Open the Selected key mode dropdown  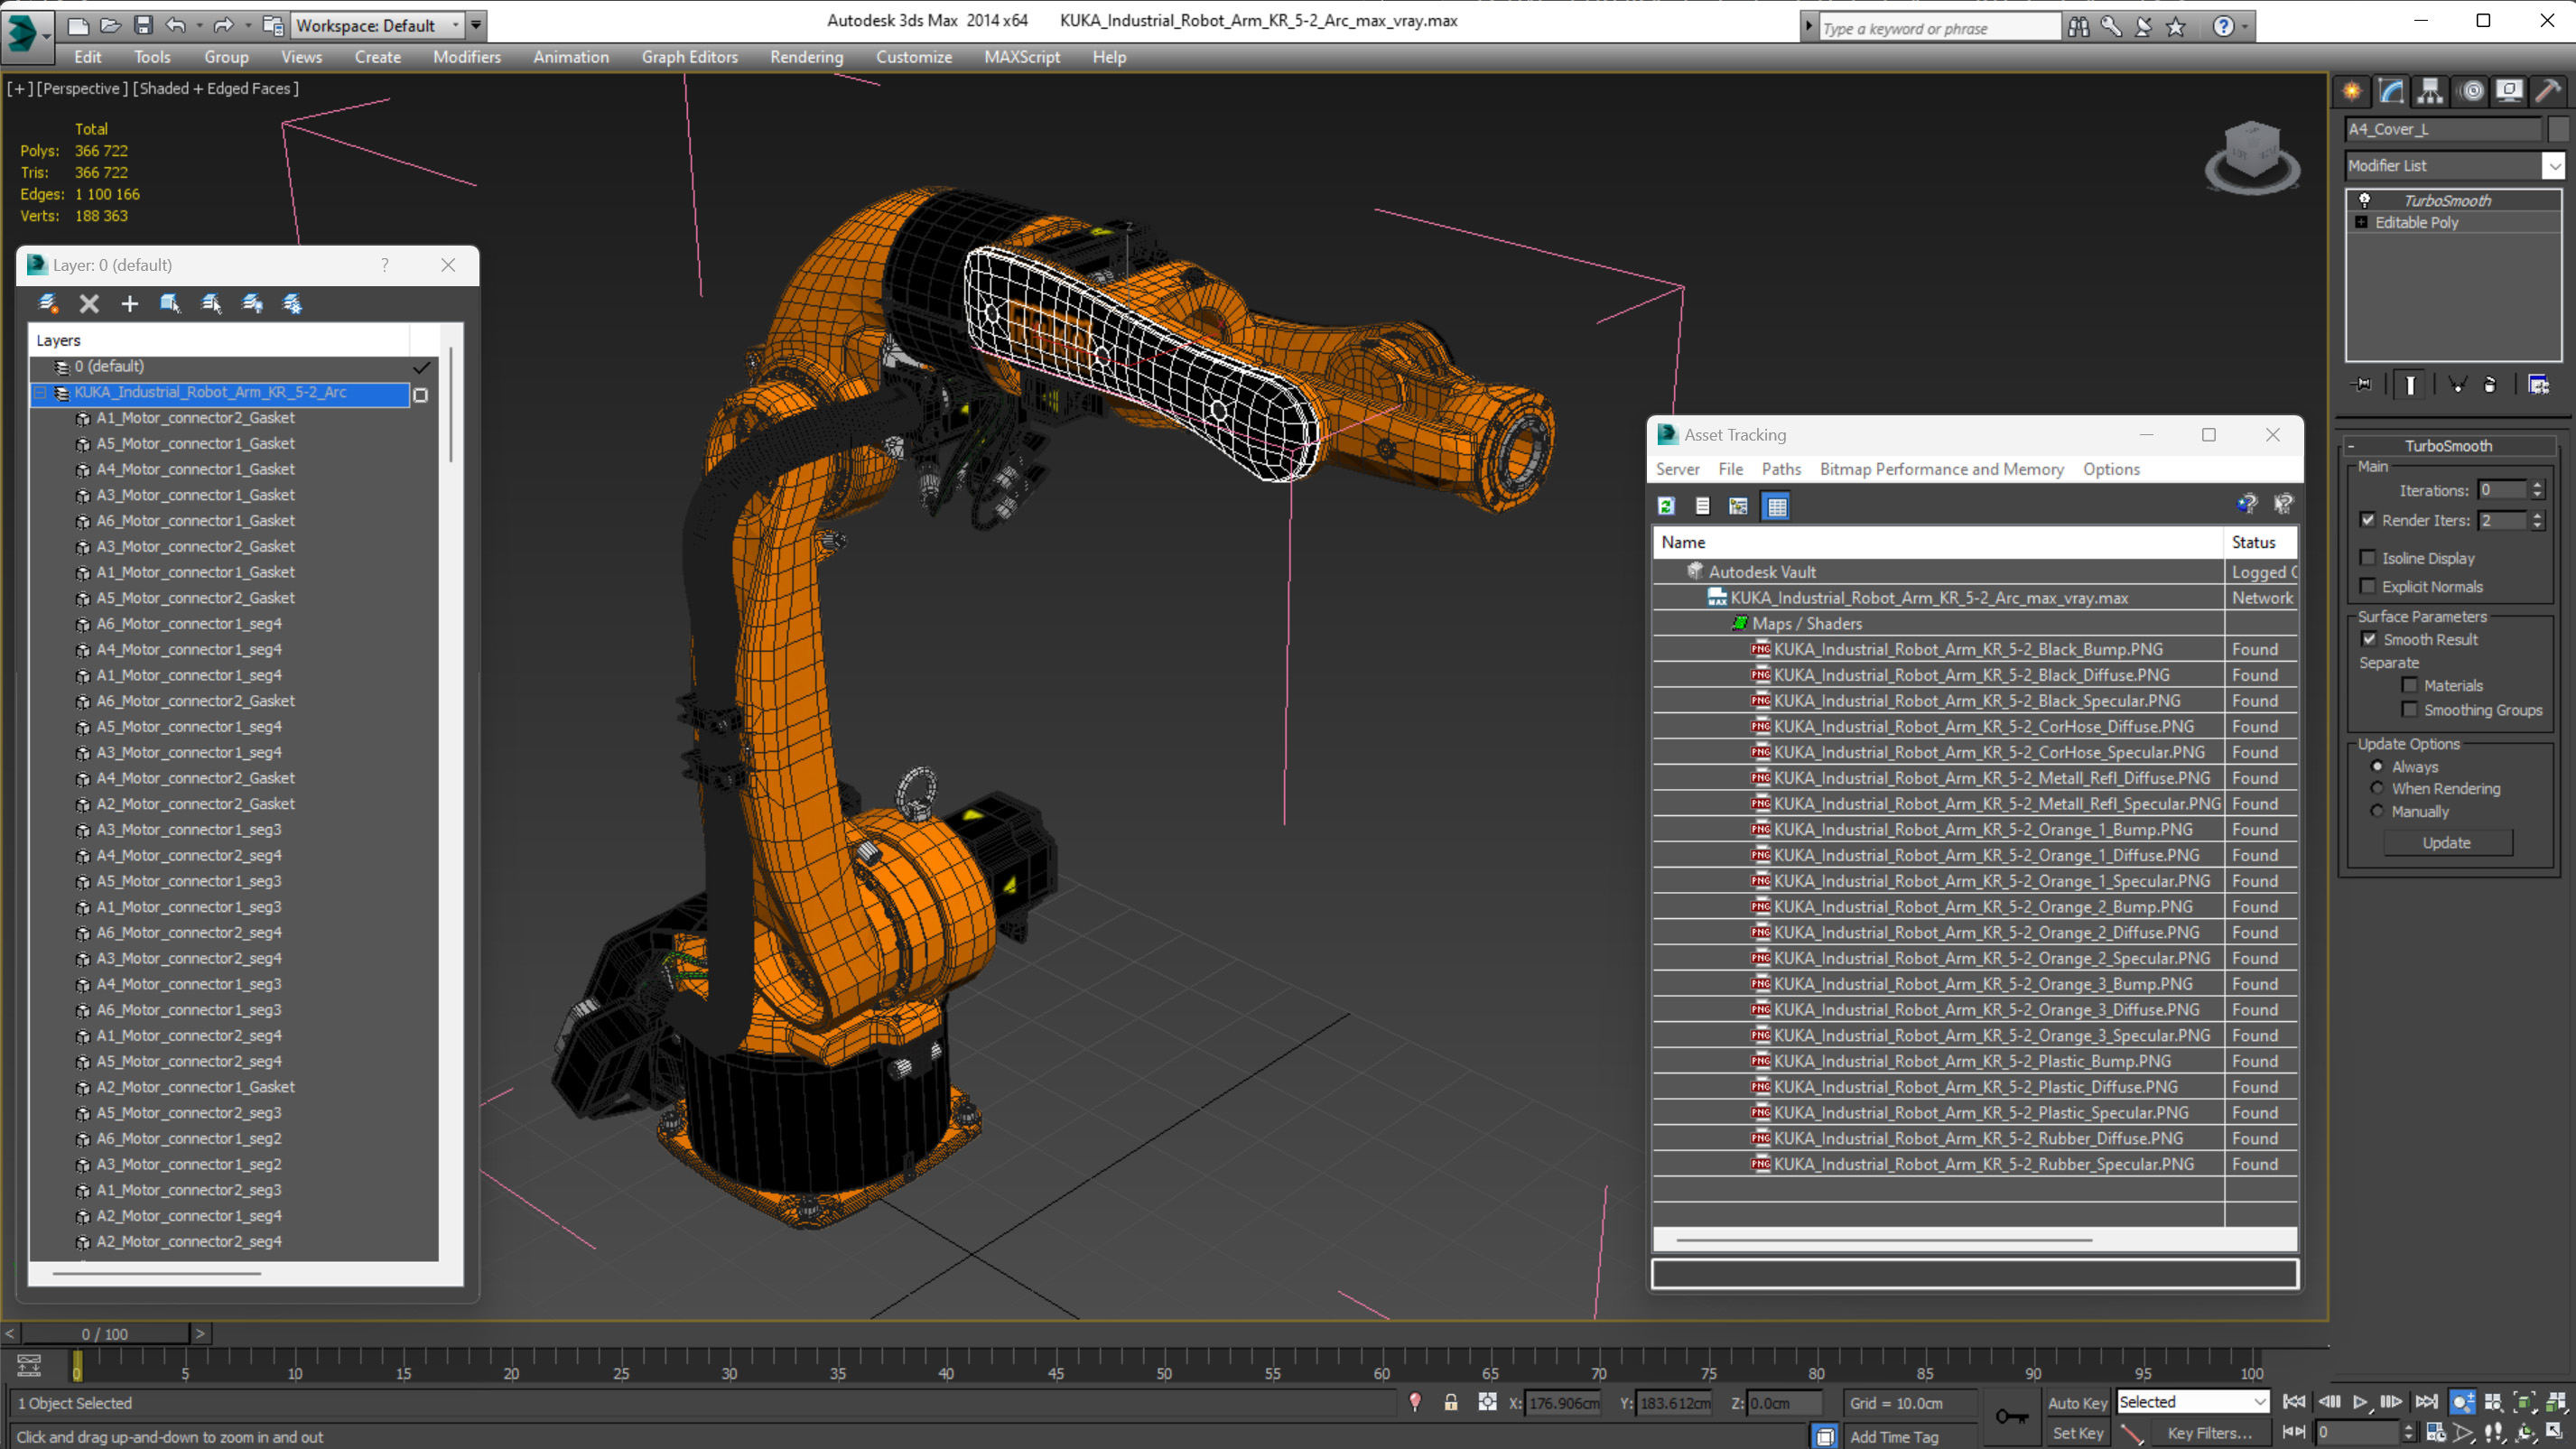click(x=2192, y=1402)
